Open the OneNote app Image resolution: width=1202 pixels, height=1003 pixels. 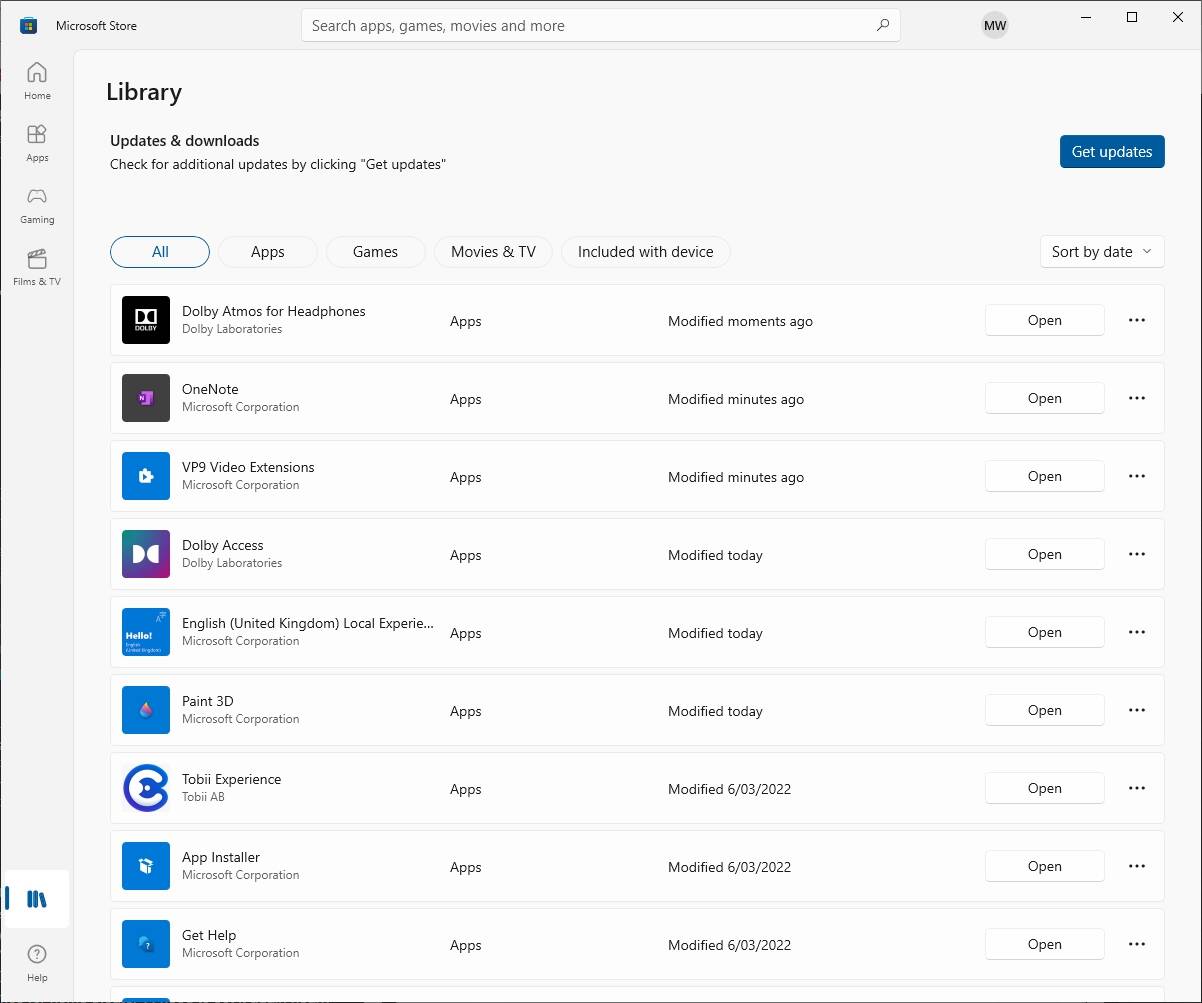click(x=1045, y=398)
